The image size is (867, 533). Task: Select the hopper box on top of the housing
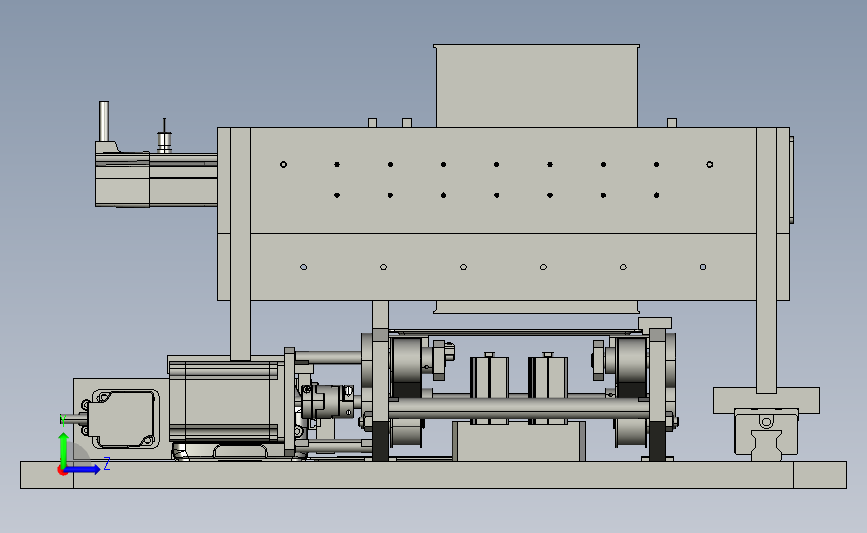537,86
